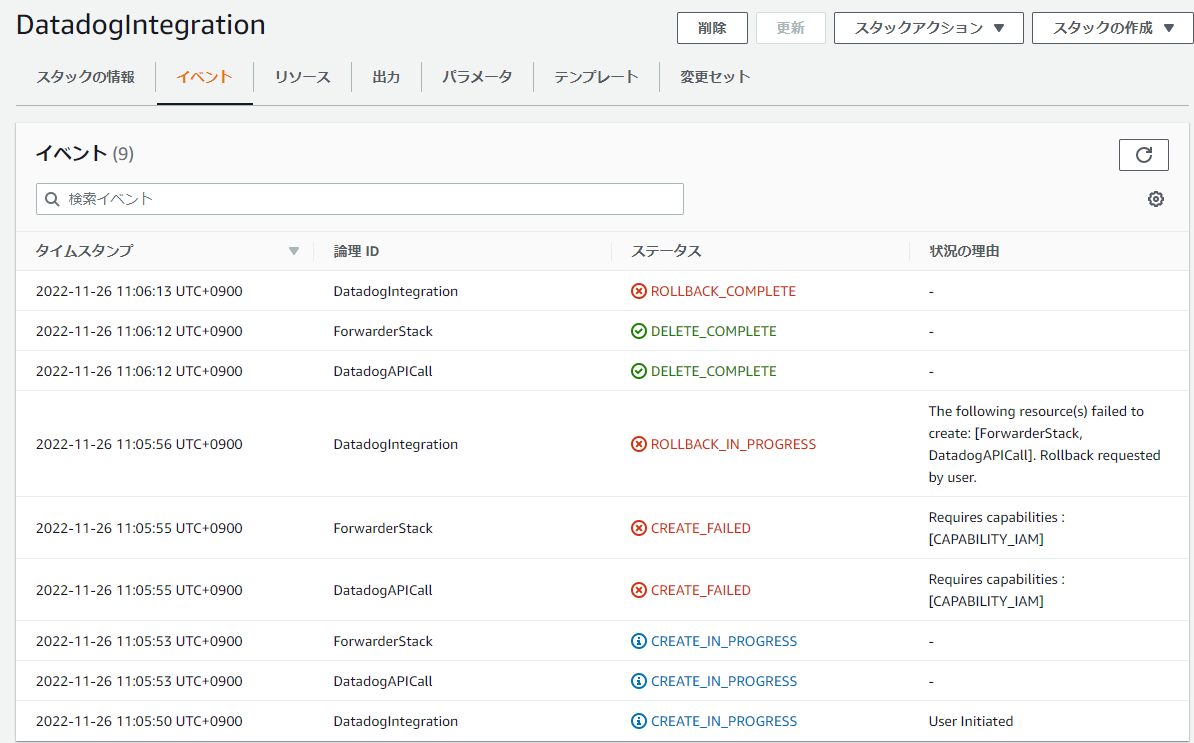The image size is (1194, 743).
Task: Open the リソース tab
Action: tap(302, 77)
